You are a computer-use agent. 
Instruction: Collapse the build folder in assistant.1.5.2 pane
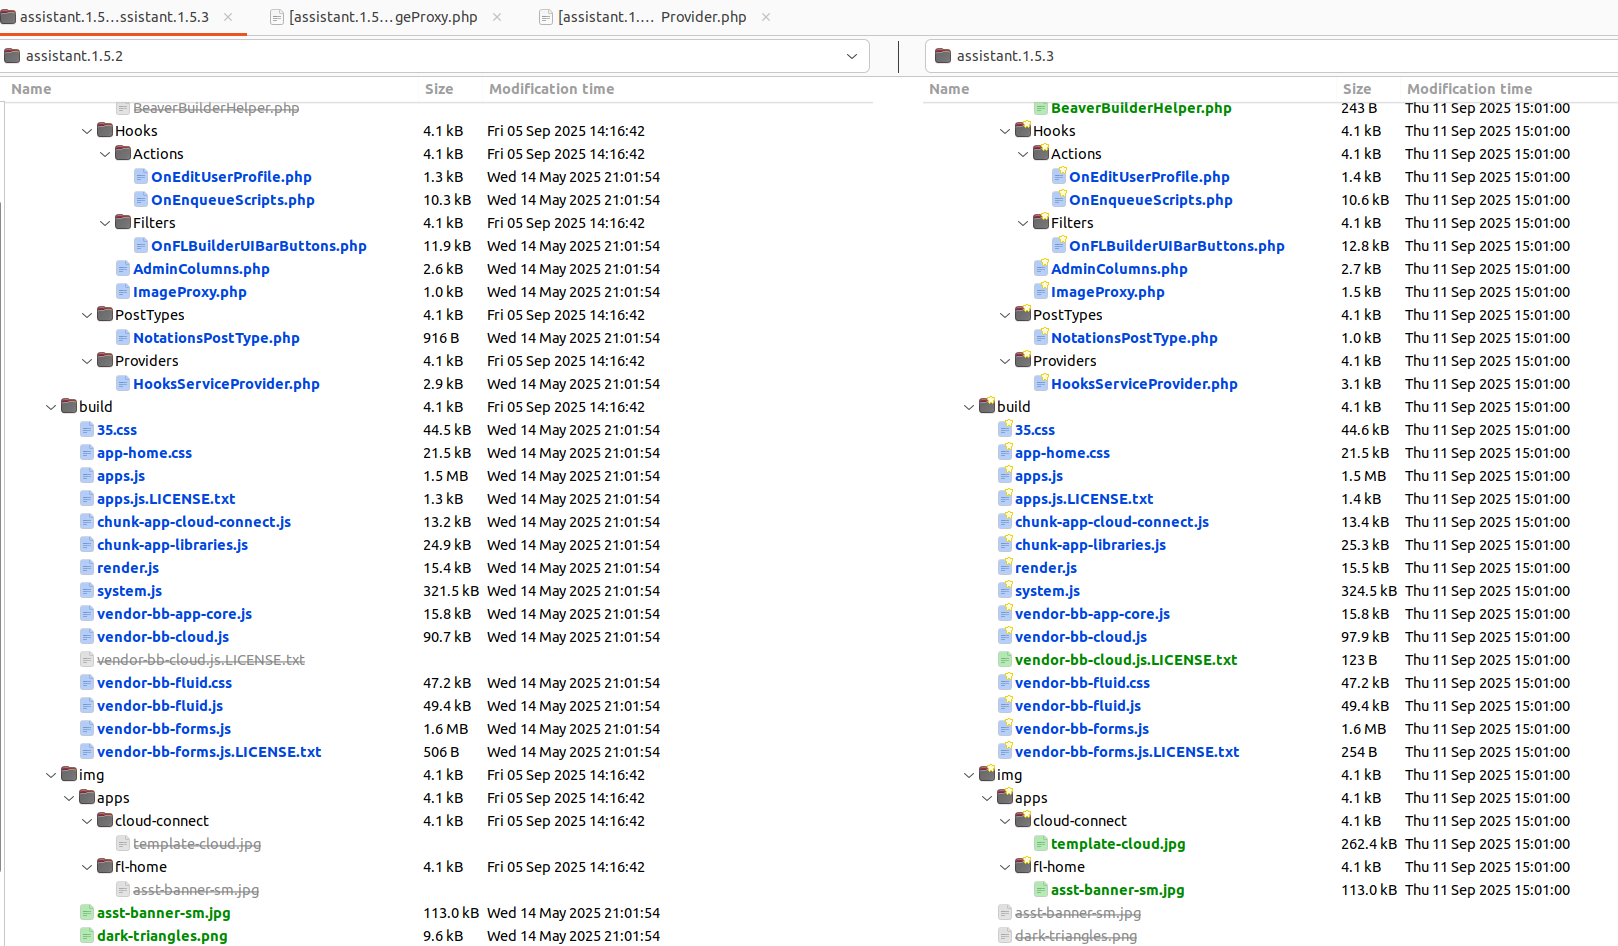click(x=51, y=407)
